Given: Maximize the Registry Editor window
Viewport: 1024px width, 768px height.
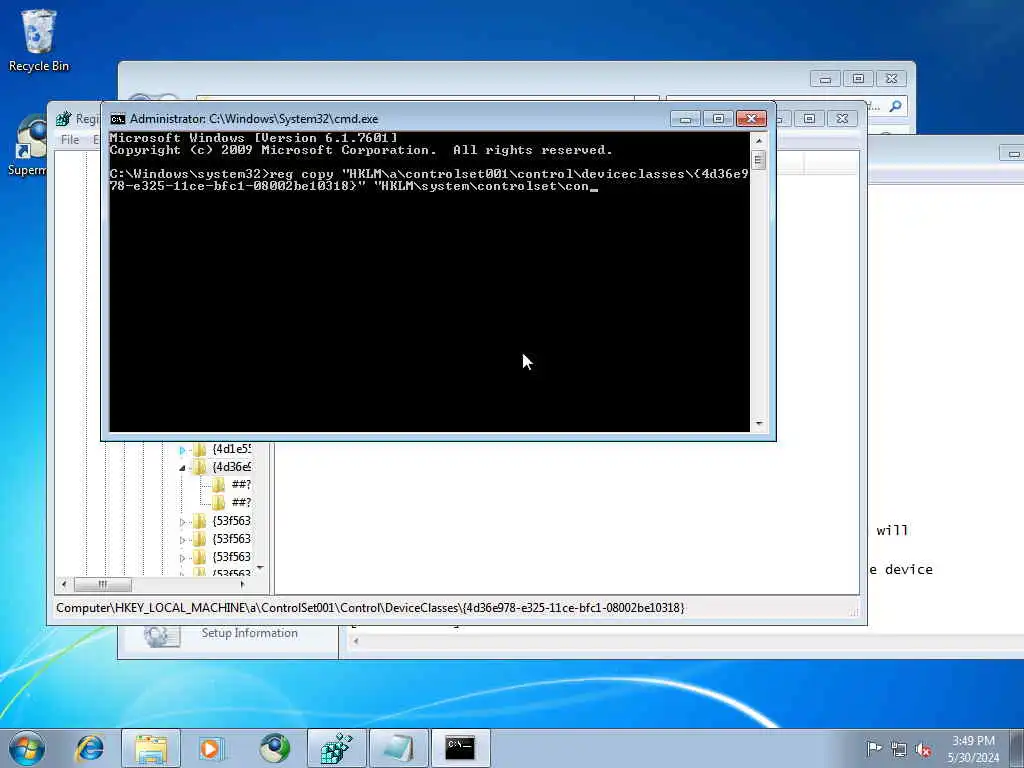Looking at the screenshot, I should 809,119.
